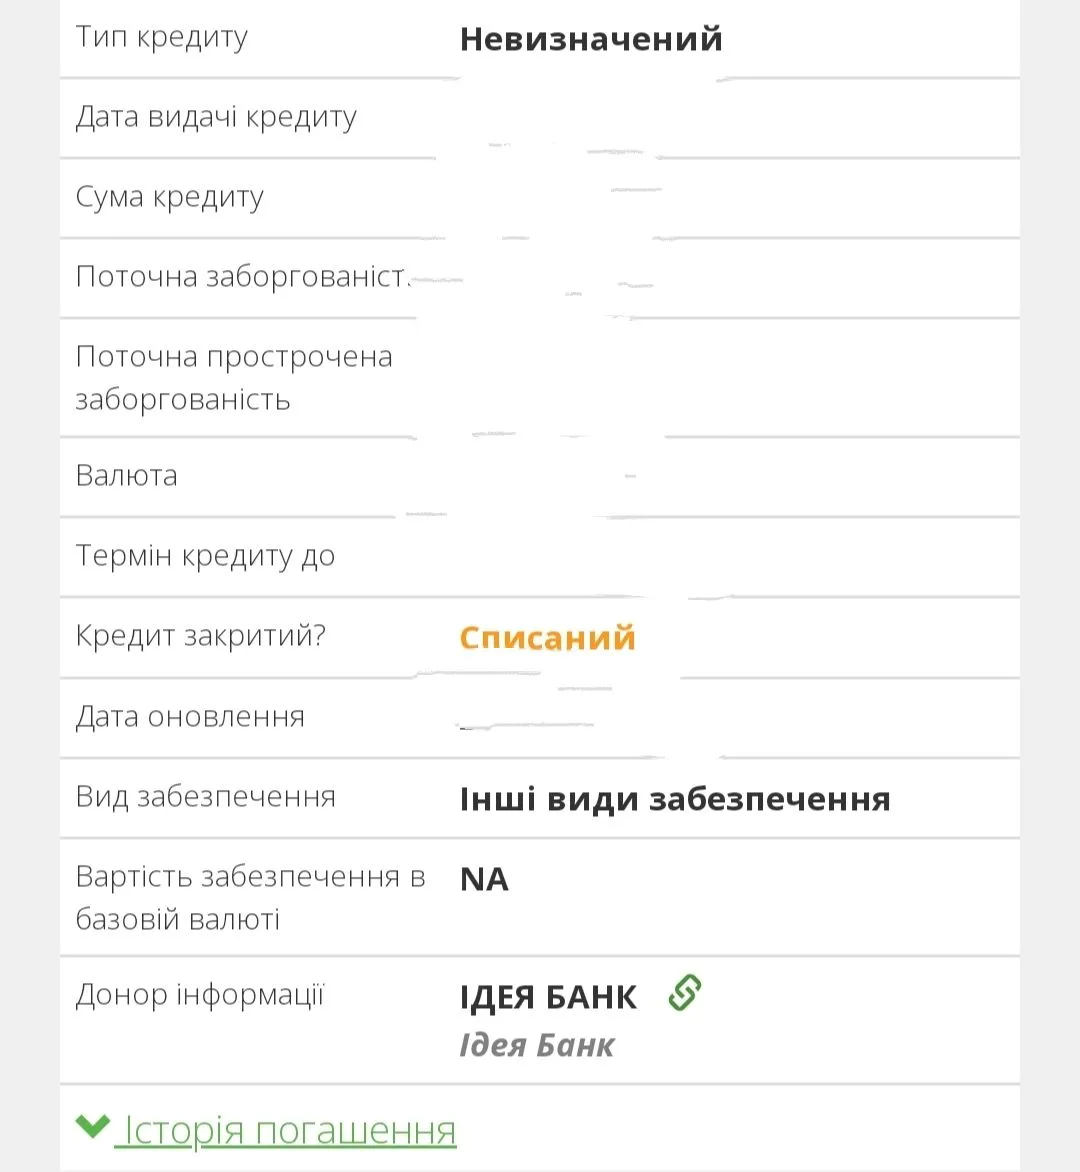Viewport: 1080px width, 1172px height.
Task: Click the Валюта row label
Action: 126,475
